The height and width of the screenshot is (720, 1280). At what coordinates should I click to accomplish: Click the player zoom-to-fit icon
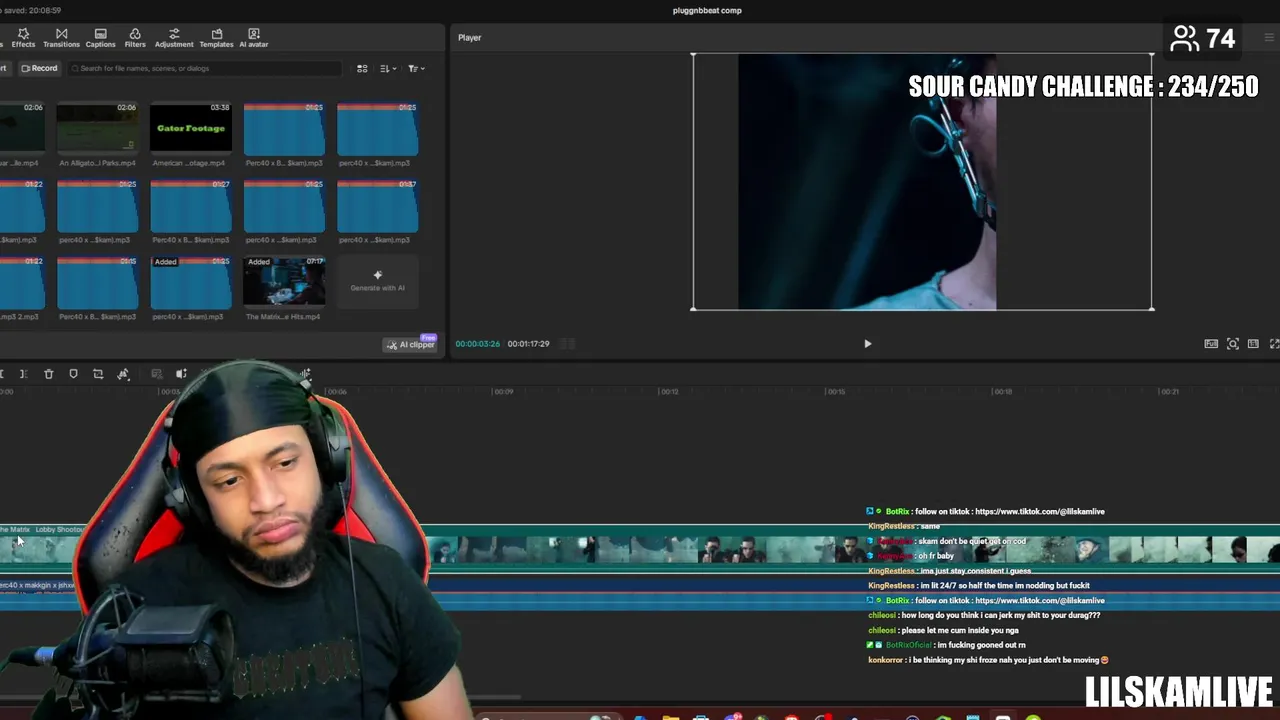[1232, 344]
